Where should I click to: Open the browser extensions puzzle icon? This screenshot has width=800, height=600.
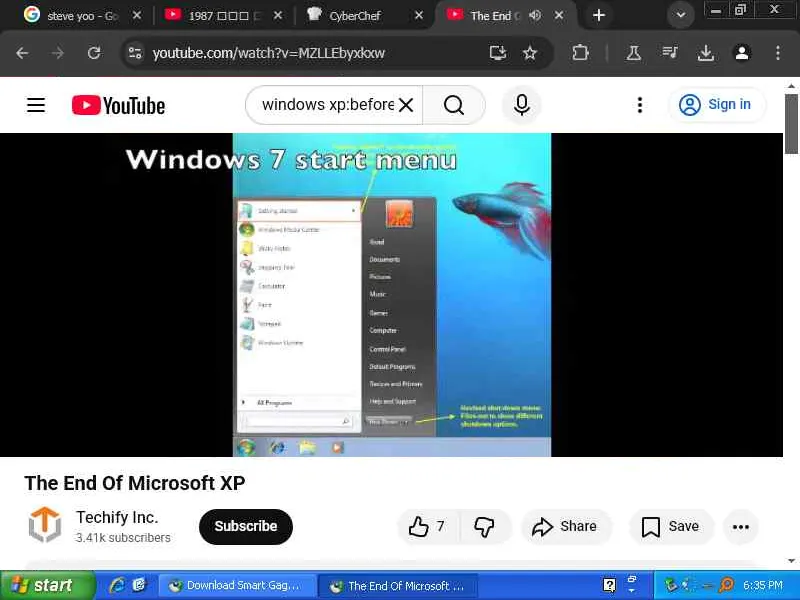(x=581, y=53)
